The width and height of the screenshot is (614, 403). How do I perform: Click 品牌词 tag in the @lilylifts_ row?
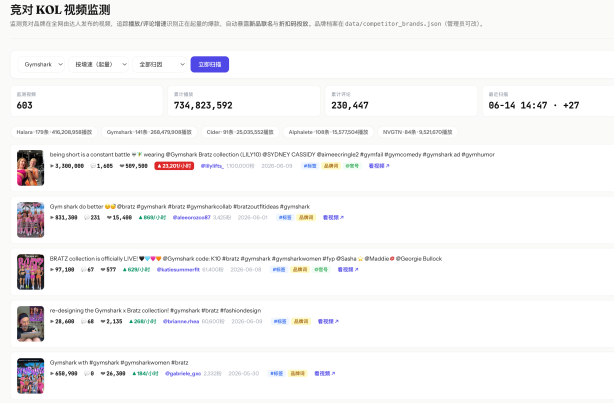click(x=331, y=166)
